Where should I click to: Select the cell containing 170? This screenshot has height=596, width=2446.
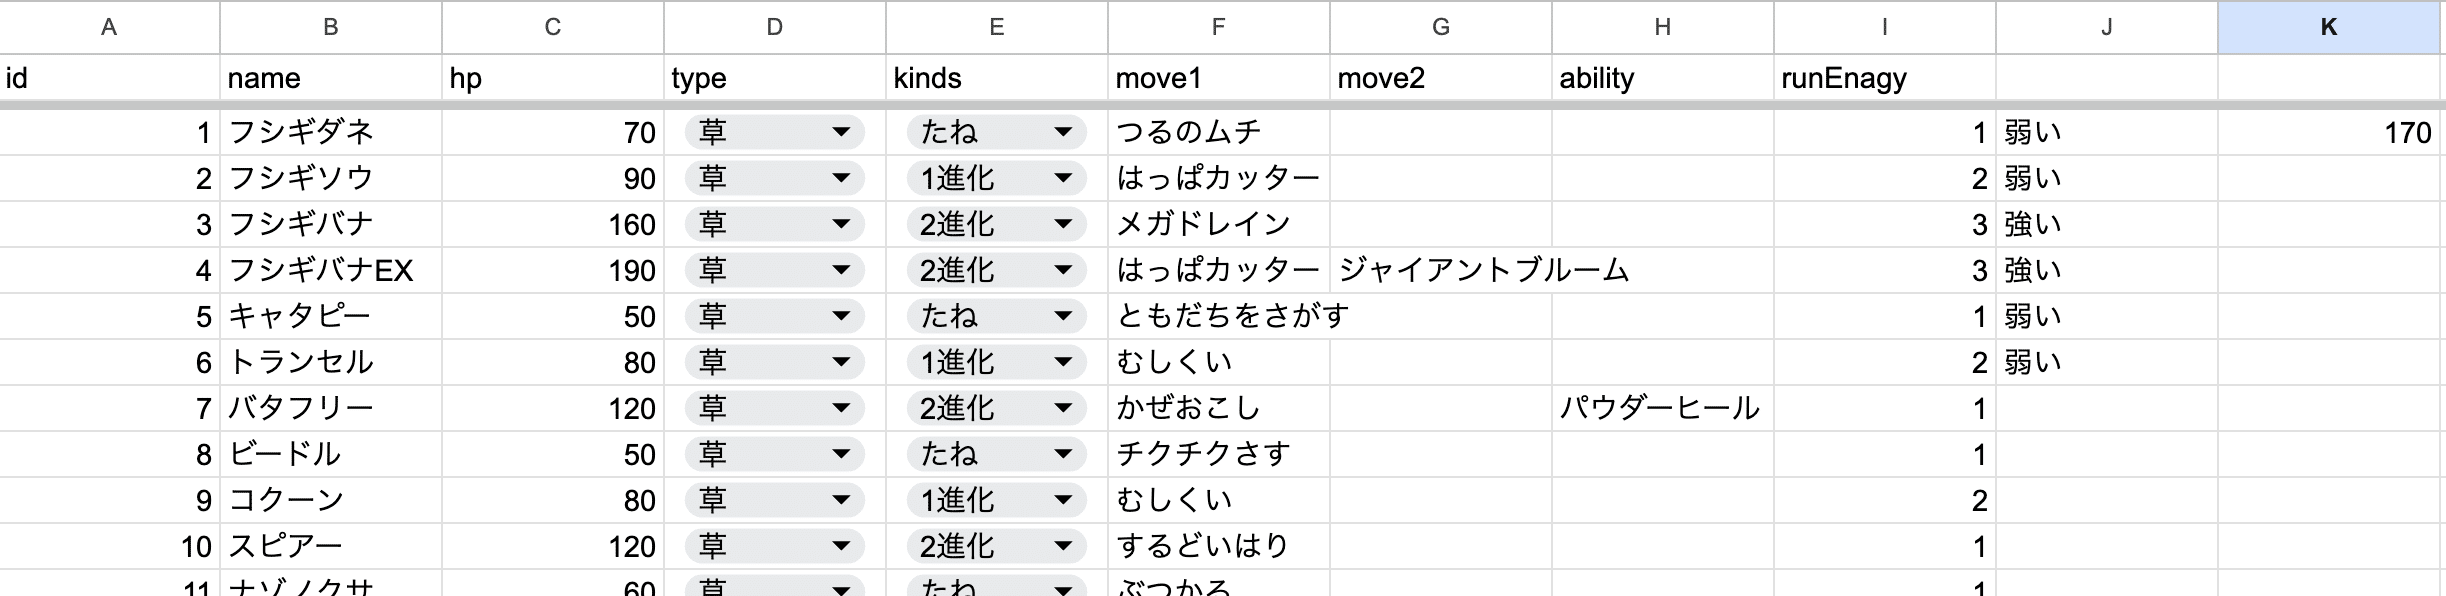click(2329, 132)
